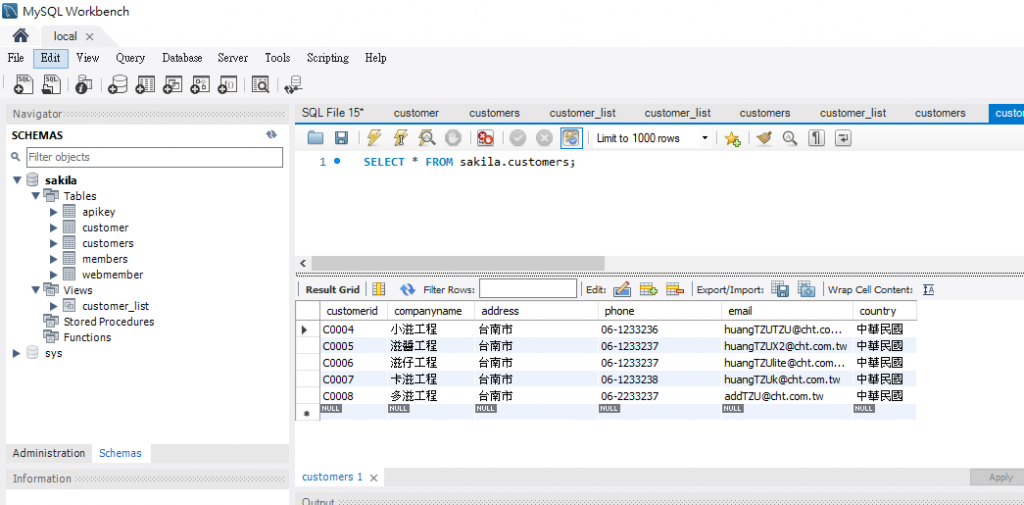Export recordset to file icon
This screenshot has width=1024, height=505.
coord(780,289)
